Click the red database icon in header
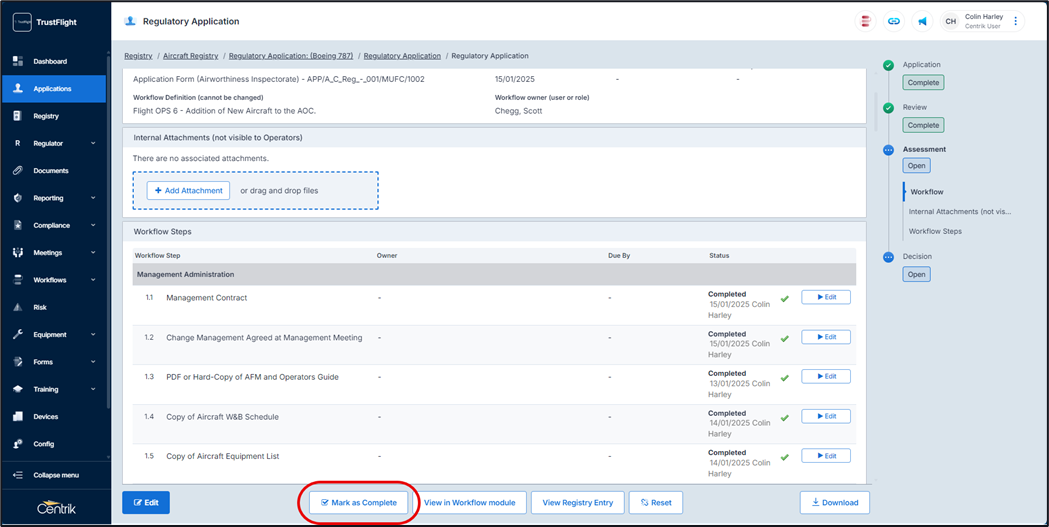Viewport: 1049px width, 527px height. 866,21
